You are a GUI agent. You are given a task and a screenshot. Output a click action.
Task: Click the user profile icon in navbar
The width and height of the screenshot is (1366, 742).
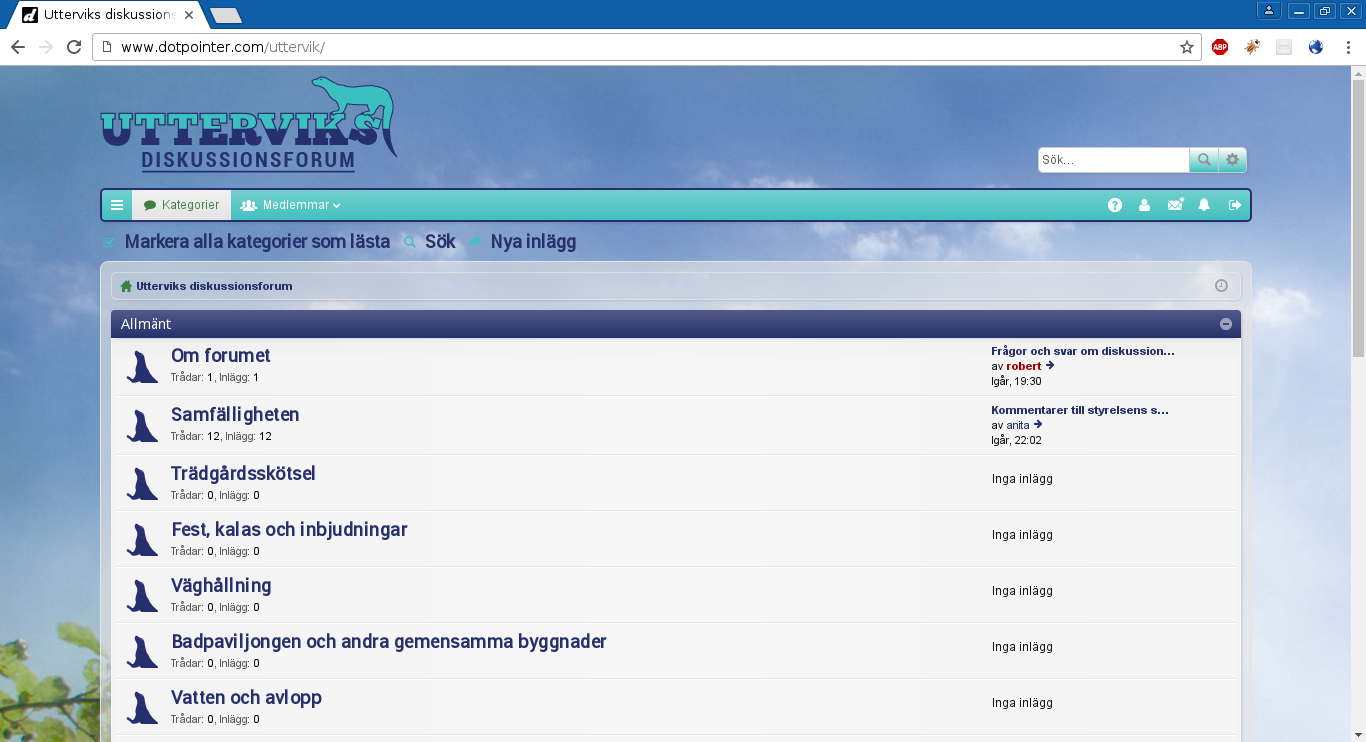[1145, 205]
